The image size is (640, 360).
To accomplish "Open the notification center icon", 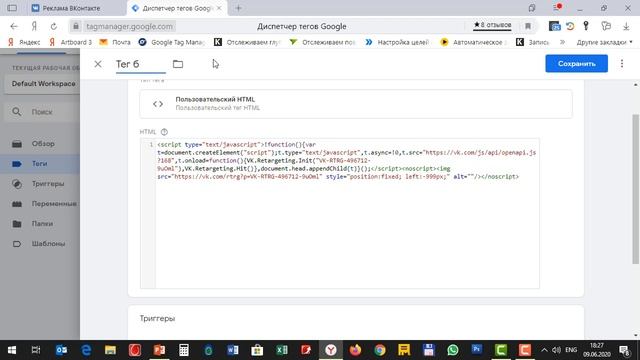I will click(x=624, y=350).
